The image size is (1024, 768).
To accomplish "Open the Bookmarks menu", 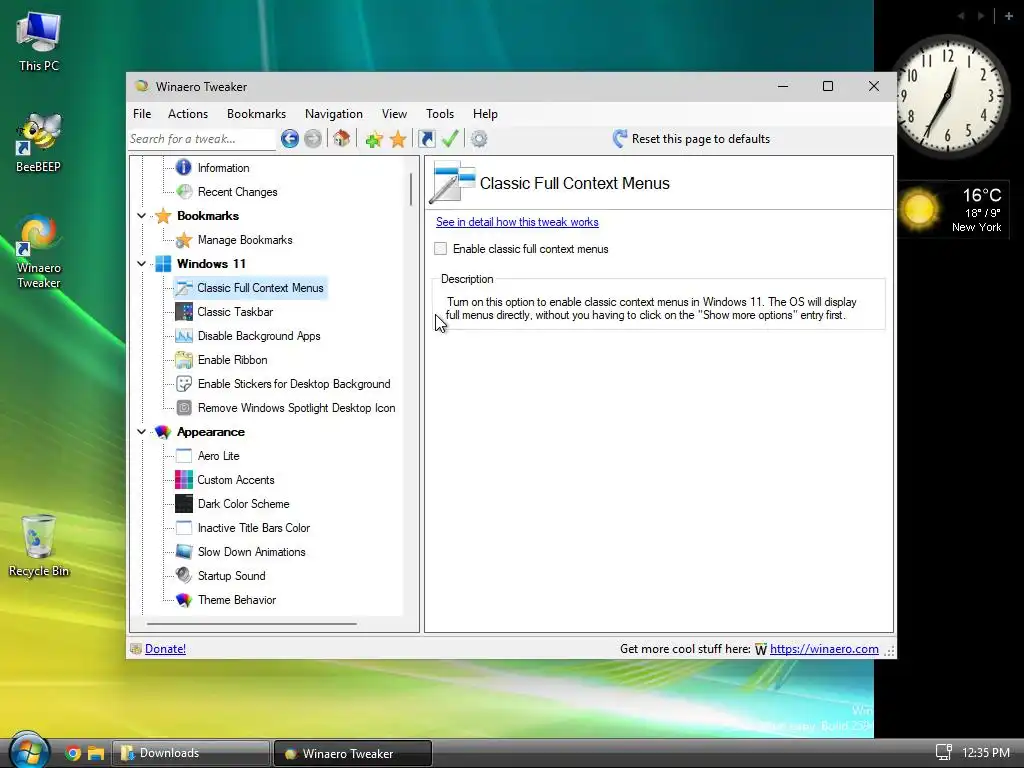I will pos(256,114).
